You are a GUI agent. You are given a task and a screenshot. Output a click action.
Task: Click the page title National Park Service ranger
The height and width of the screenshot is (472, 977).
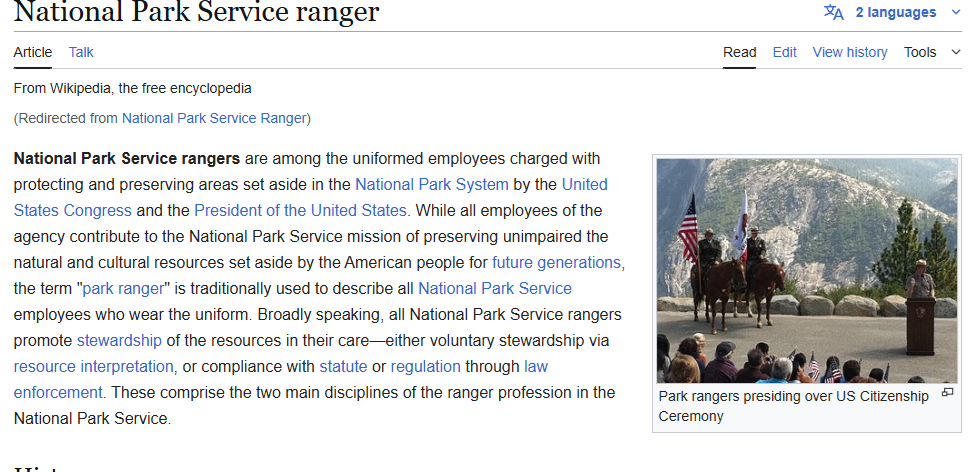[x=196, y=11]
